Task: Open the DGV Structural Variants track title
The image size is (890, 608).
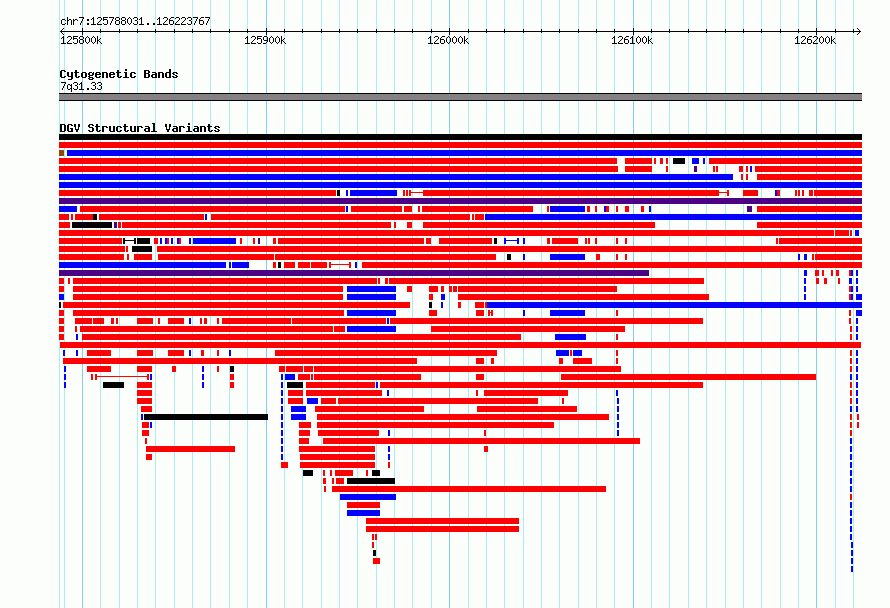Action: pos(140,128)
